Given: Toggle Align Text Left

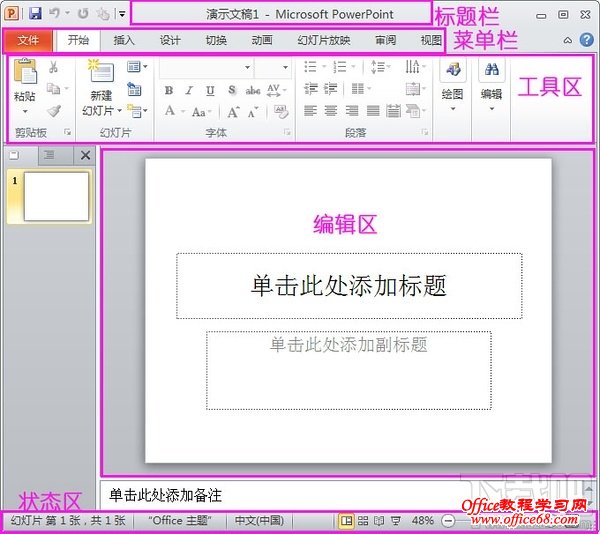Looking at the screenshot, I should 310,111.
